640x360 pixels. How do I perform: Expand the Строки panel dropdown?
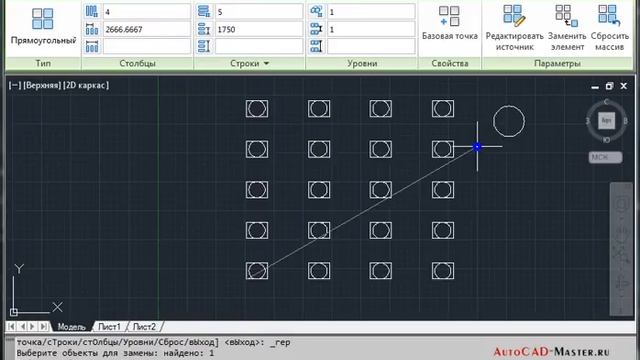coord(266,63)
